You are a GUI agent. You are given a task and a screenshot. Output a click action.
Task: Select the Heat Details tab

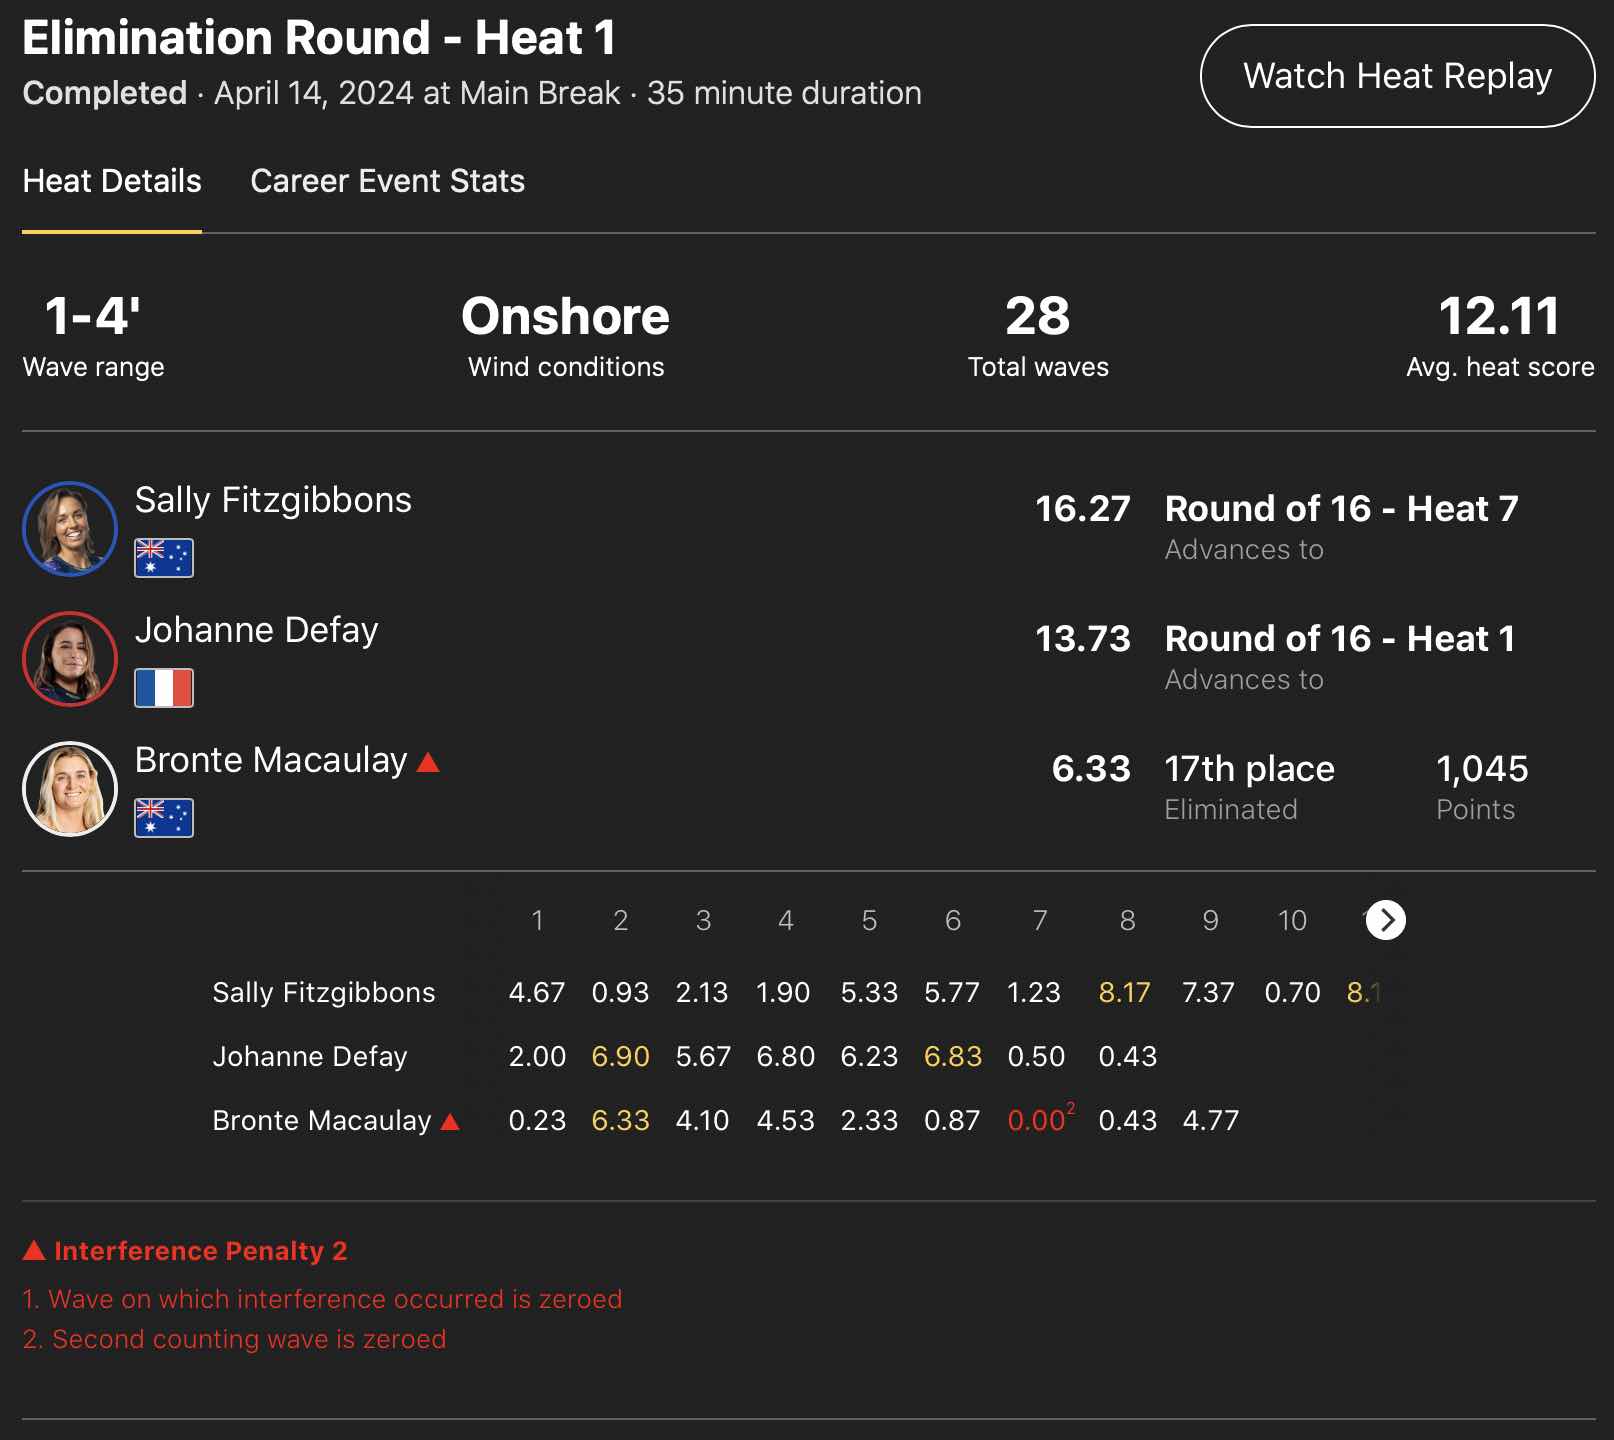point(112,181)
